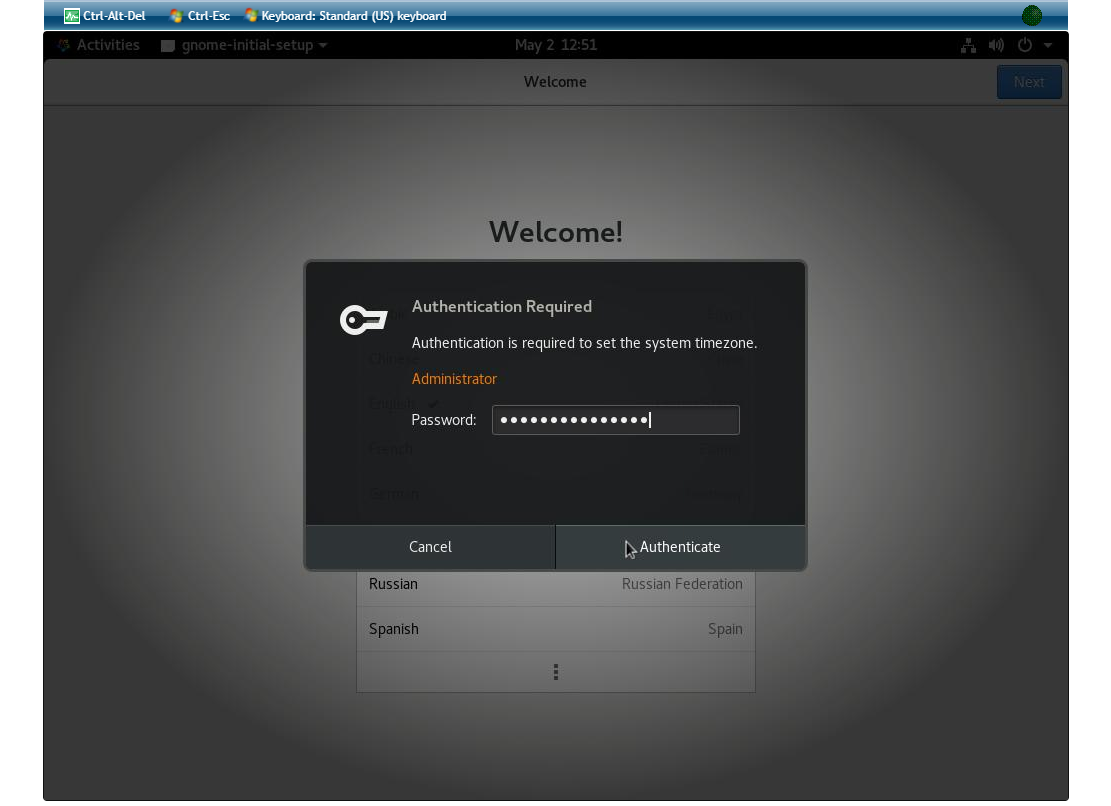Focus the Password input field

pyautogui.click(x=615, y=420)
